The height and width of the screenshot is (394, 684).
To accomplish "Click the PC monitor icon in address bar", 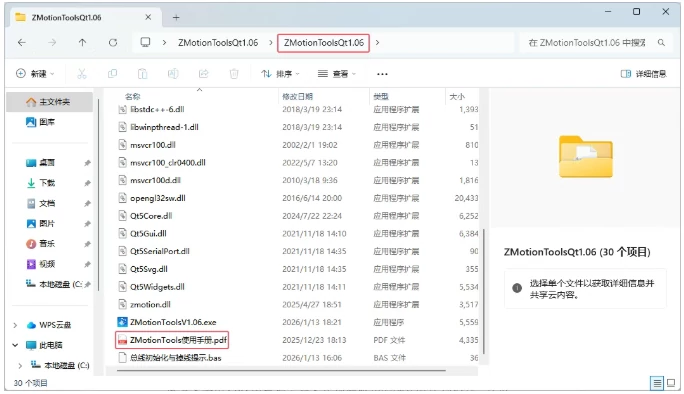I will coord(145,42).
